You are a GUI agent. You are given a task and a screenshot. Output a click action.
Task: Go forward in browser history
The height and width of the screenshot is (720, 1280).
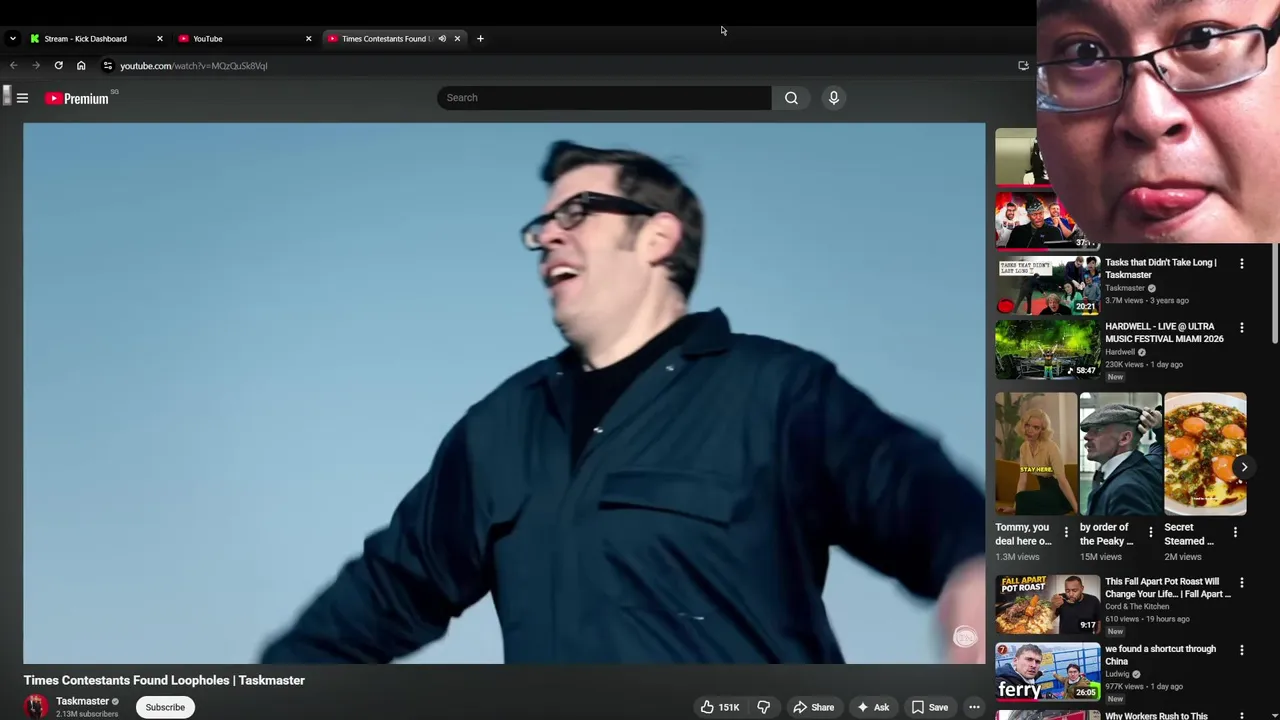(36, 66)
